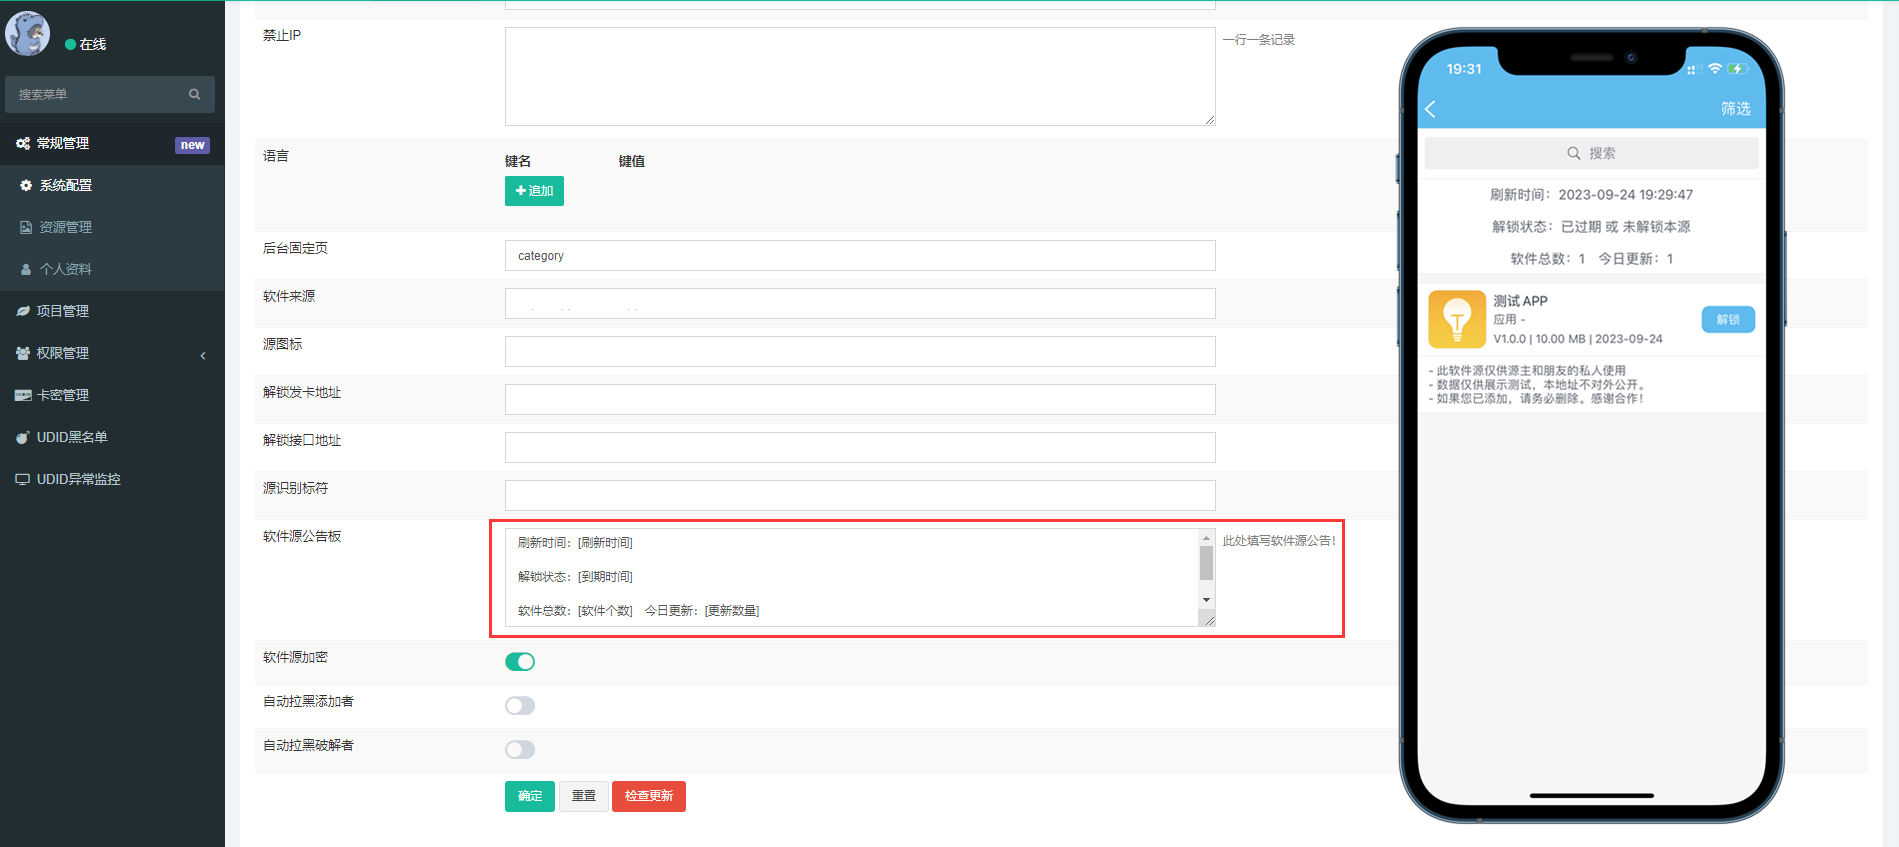Click the 源图标 input field
The width and height of the screenshot is (1899, 847).
click(860, 352)
